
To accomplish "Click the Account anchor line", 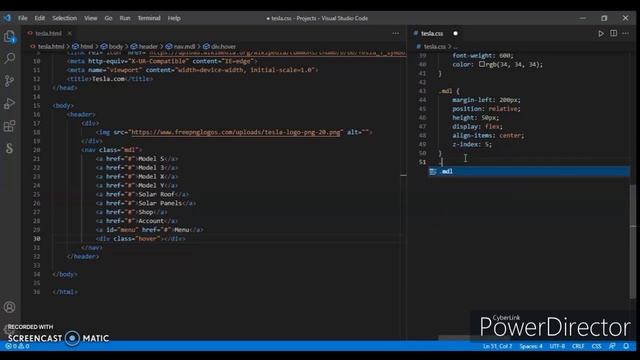I will [x=137, y=221].
